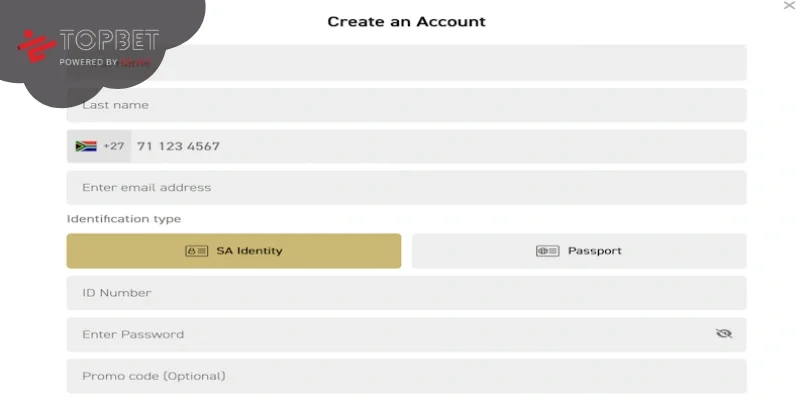Click the Enter email address field
Image resolution: width=800 pixels, height=400 pixels.
(x=407, y=188)
